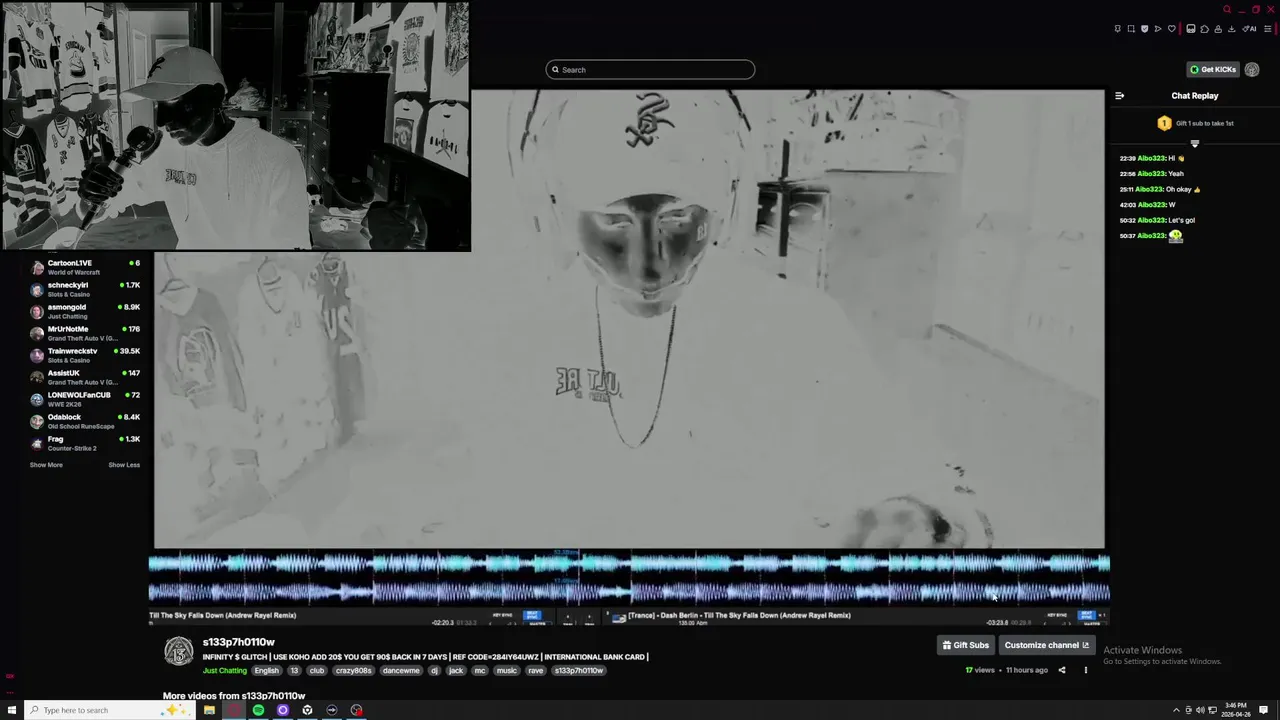The height and width of the screenshot is (720, 1280).
Task: Open the ad blocker shield icon
Action: pos(1145,29)
